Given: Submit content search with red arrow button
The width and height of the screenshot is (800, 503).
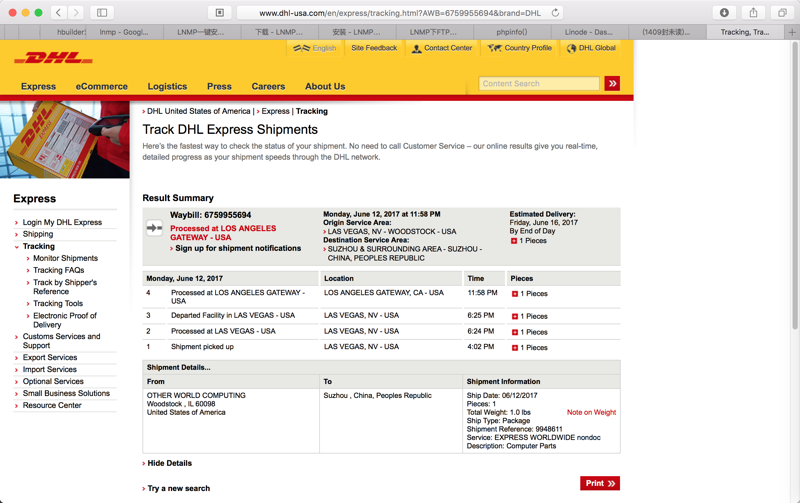Looking at the screenshot, I should 612,83.
